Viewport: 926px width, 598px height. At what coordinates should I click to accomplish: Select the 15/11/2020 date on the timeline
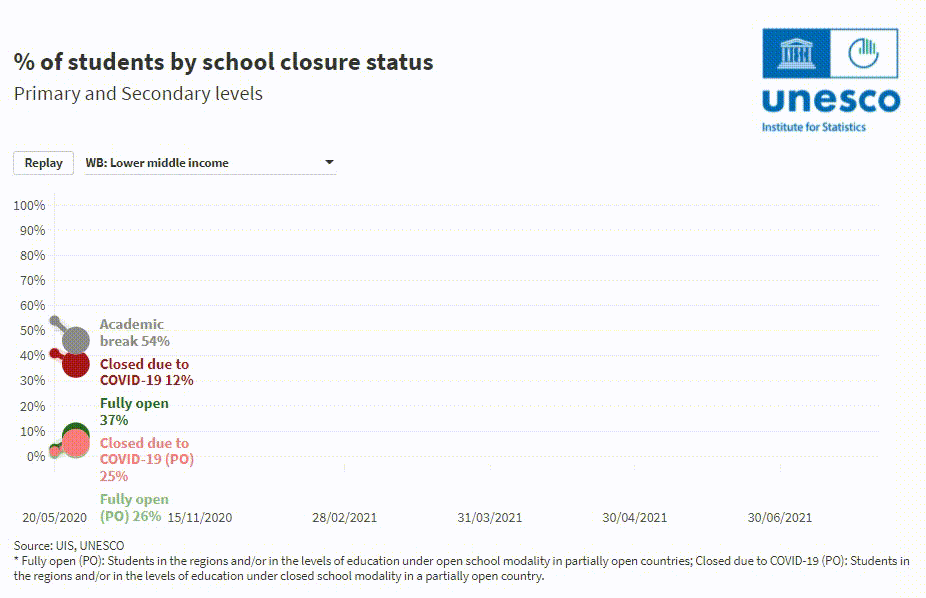(x=200, y=518)
